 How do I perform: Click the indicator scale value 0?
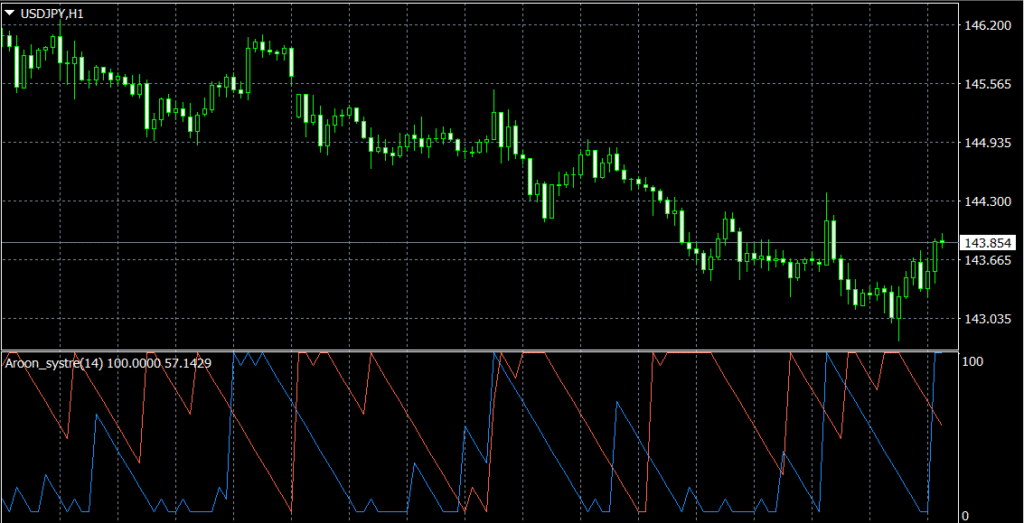click(x=967, y=516)
